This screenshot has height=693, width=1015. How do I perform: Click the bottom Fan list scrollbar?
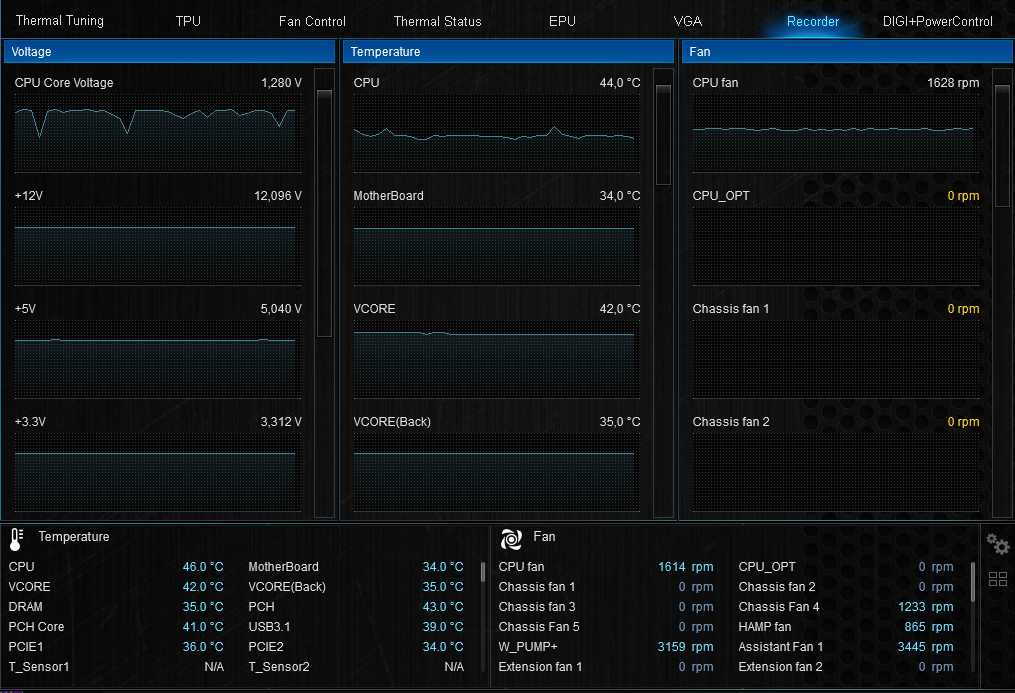(x=973, y=581)
